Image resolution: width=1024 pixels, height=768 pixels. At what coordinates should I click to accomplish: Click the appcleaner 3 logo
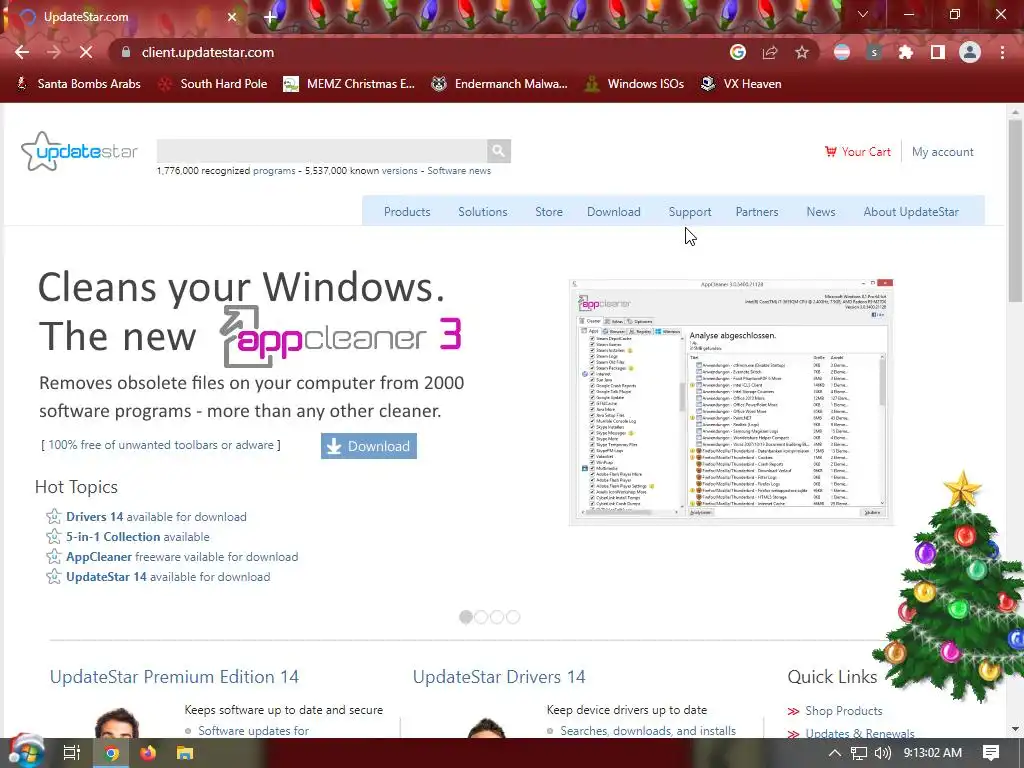(340, 336)
